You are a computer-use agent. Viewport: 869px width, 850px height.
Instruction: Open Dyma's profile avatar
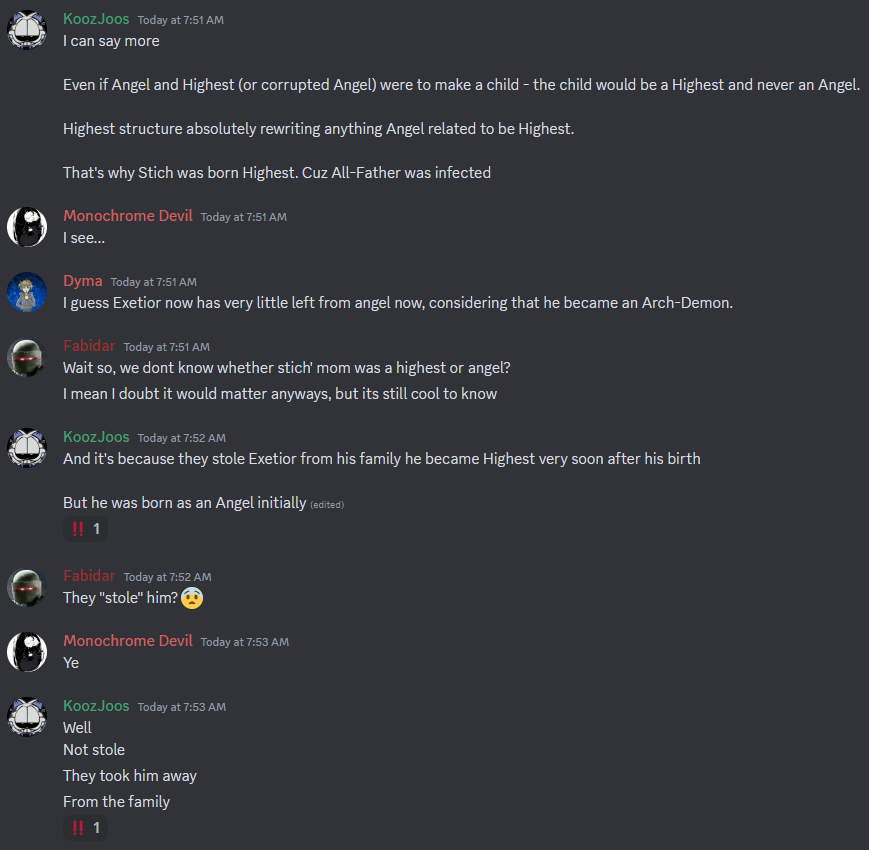coord(27,292)
